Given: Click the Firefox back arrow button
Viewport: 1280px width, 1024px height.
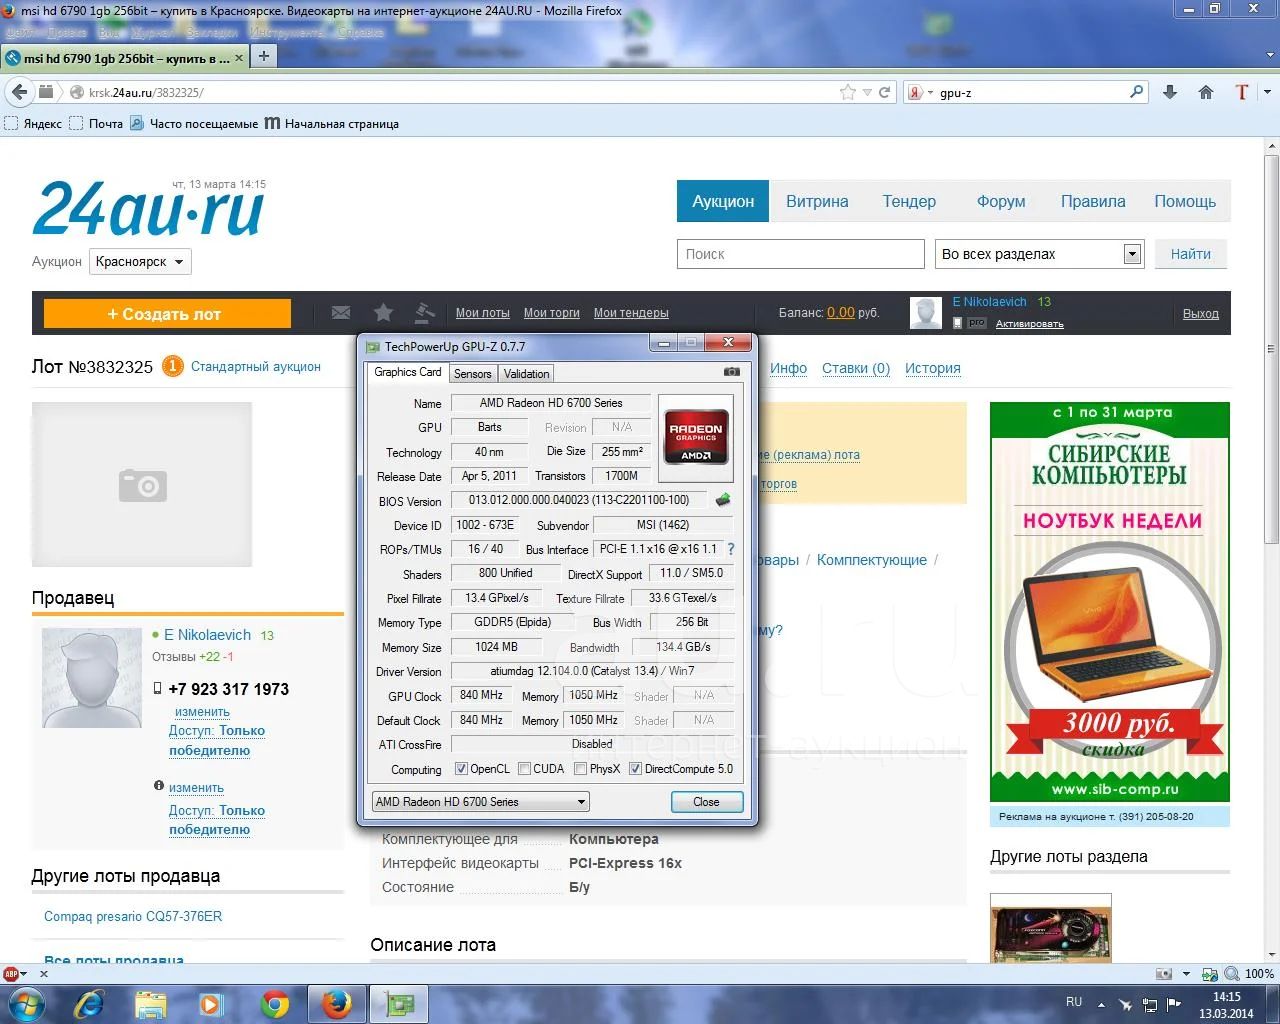Looking at the screenshot, I should 19,92.
